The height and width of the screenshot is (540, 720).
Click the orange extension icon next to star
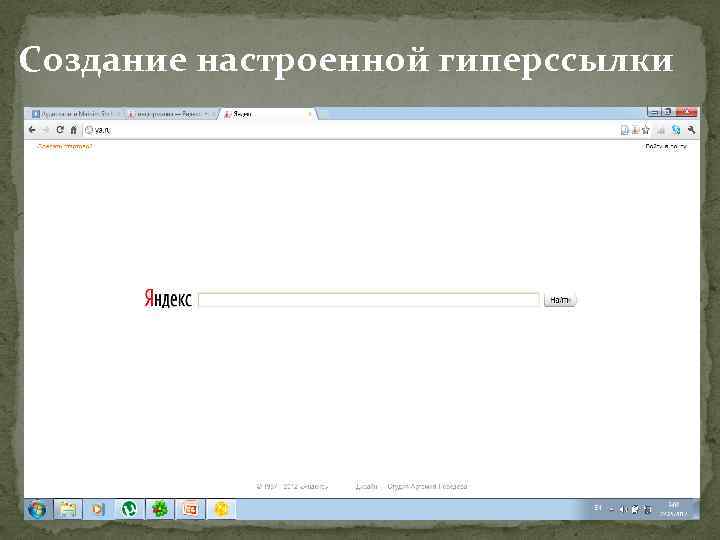(x=636, y=130)
